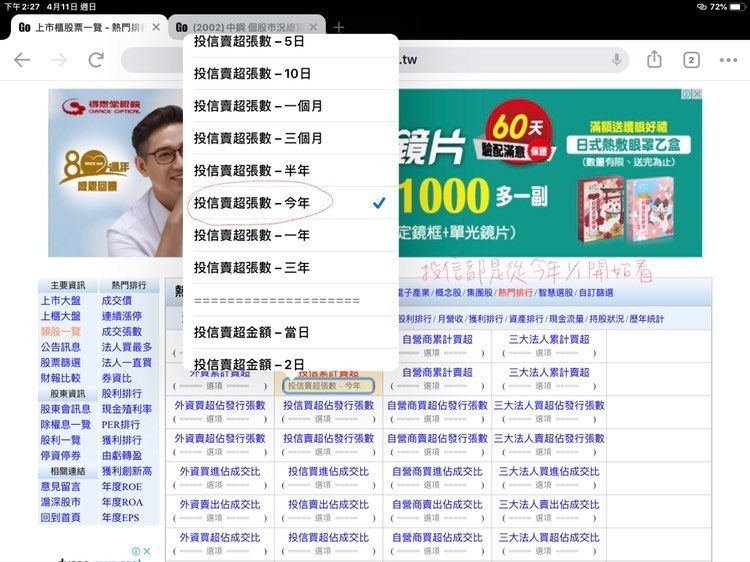
Task: Open the 上櫃大盤 sidebar link
Action: tap(61, 316)
